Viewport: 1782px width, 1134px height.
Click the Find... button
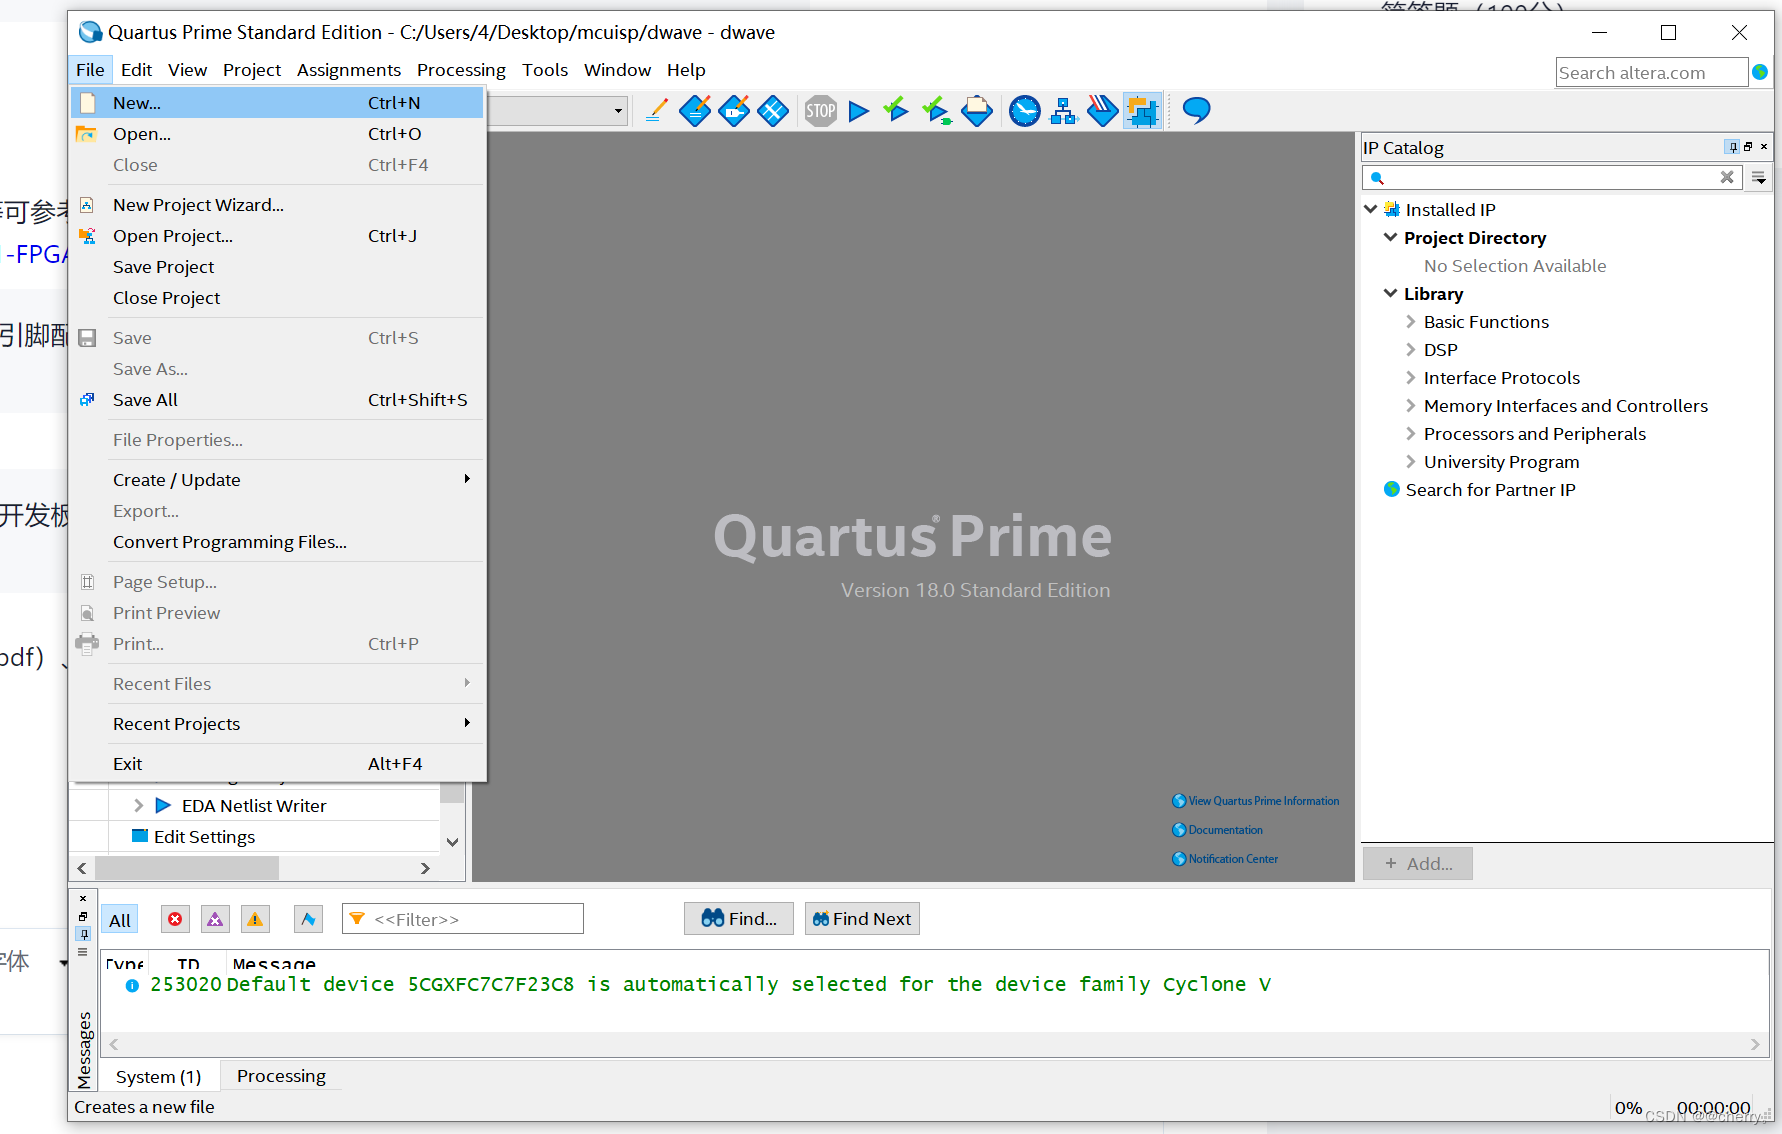point(739,918)
